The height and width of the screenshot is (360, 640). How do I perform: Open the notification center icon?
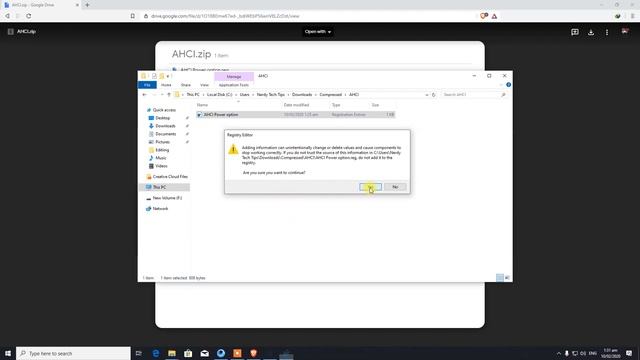point(629,353)
